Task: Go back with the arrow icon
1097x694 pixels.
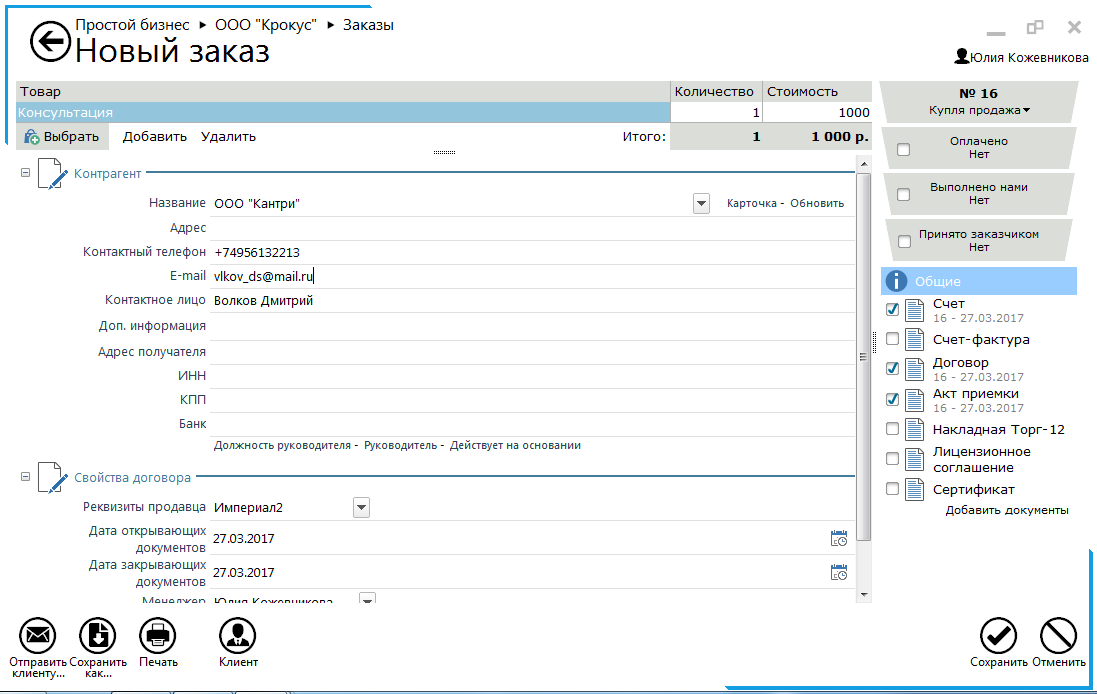Action: point(50,42)
